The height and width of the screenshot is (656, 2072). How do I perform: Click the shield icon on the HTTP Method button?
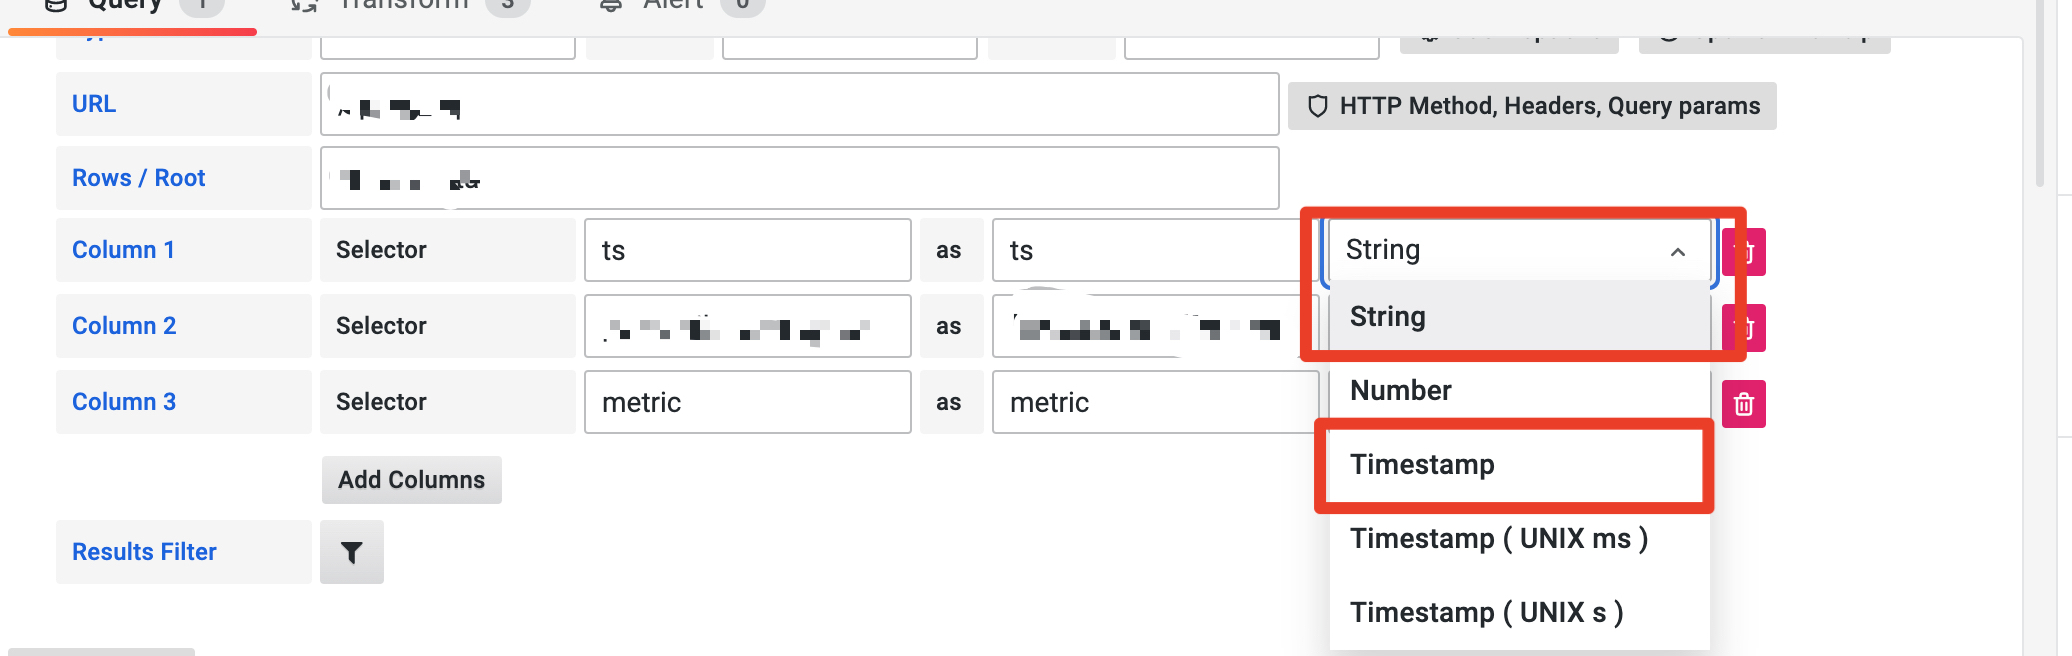click(1317, 105)
